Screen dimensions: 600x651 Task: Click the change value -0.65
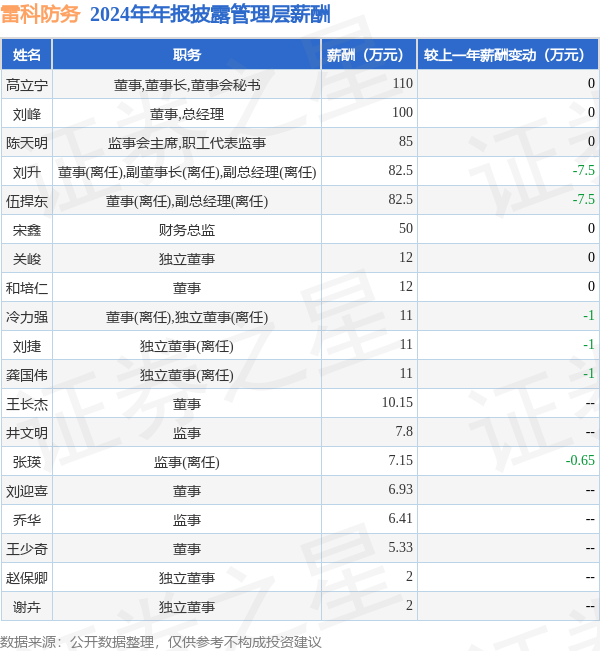click(580, 460)
